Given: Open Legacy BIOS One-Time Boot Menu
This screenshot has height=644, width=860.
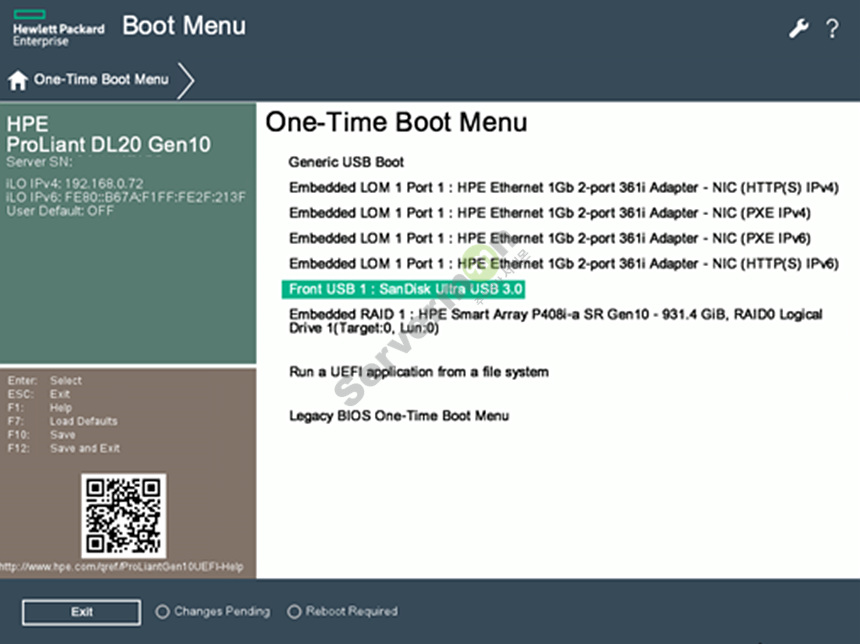Looking at the screenshot, I should coord(399,416).
